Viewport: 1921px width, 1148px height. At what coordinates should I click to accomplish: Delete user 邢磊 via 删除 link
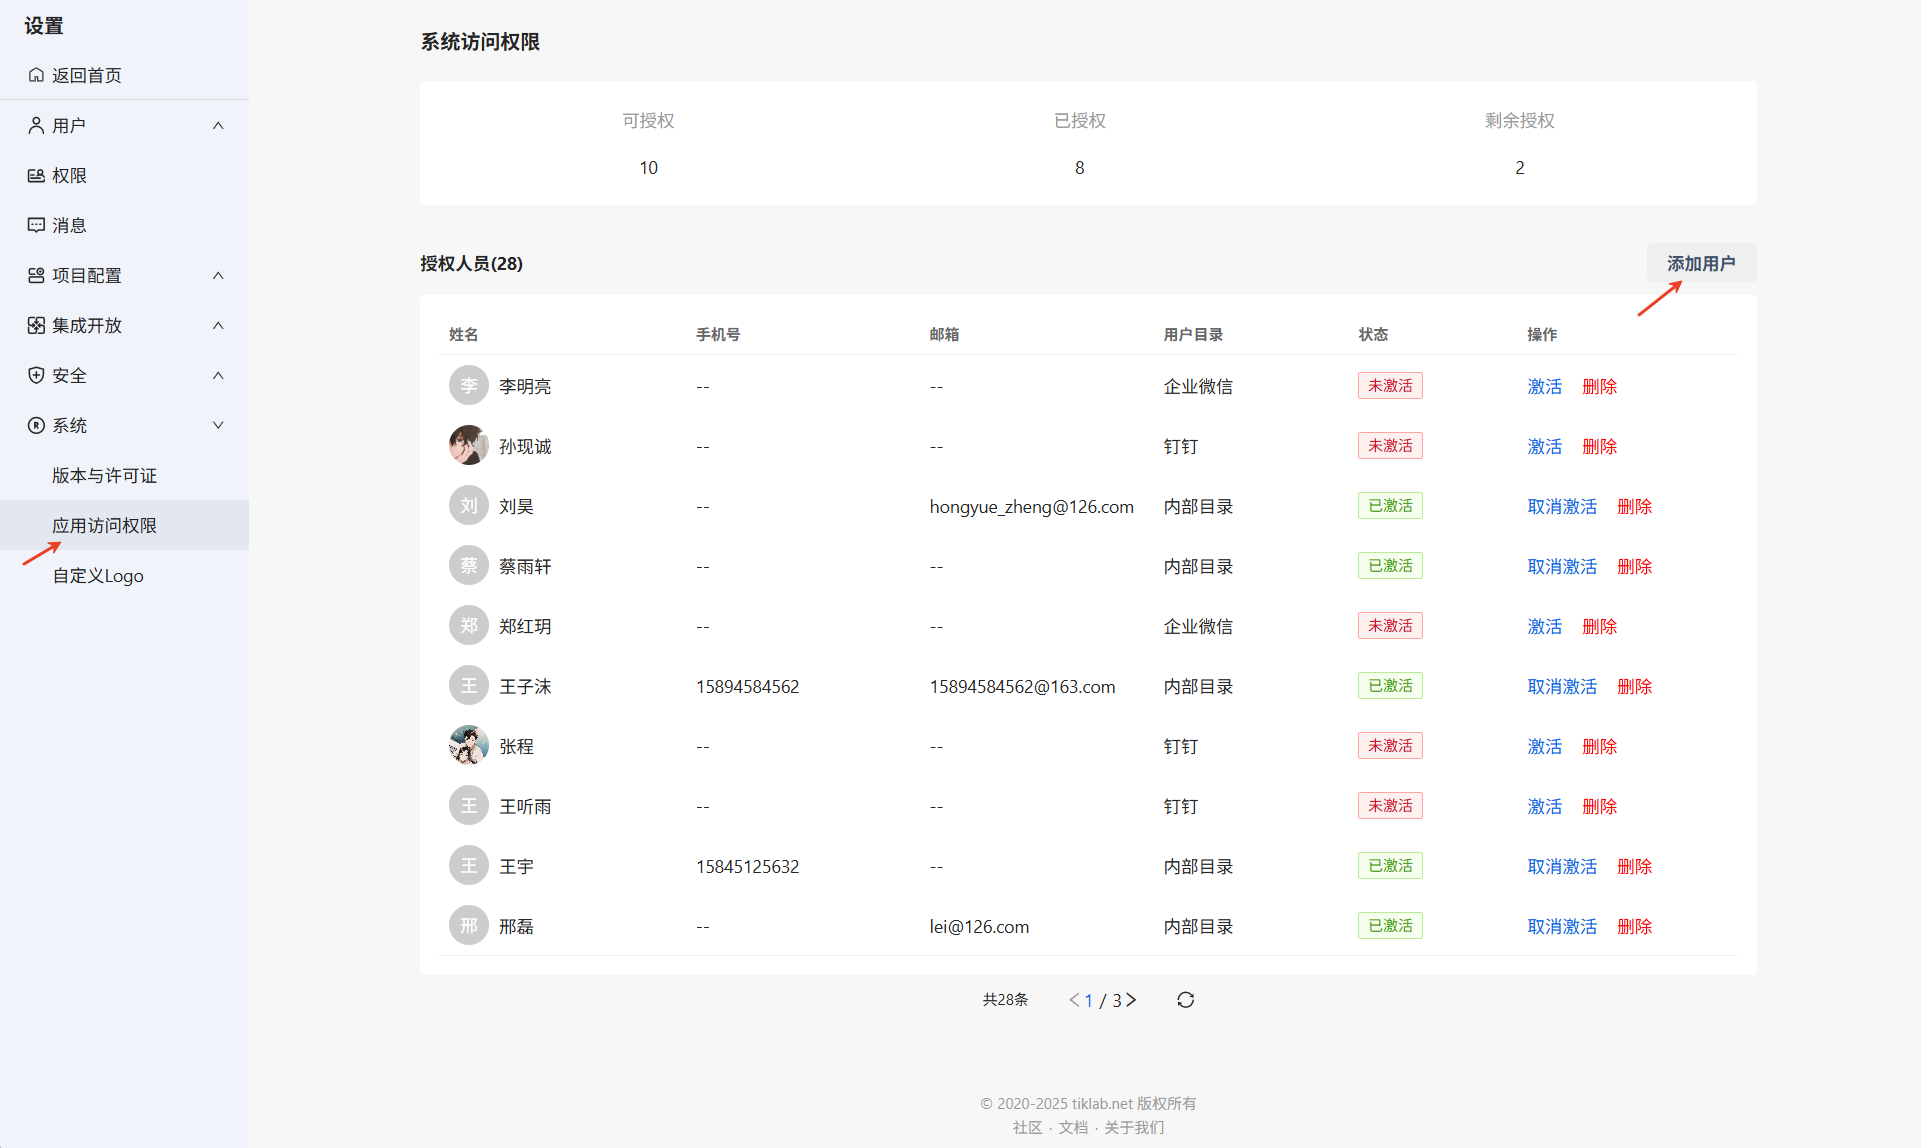[x=1634, y=926]
